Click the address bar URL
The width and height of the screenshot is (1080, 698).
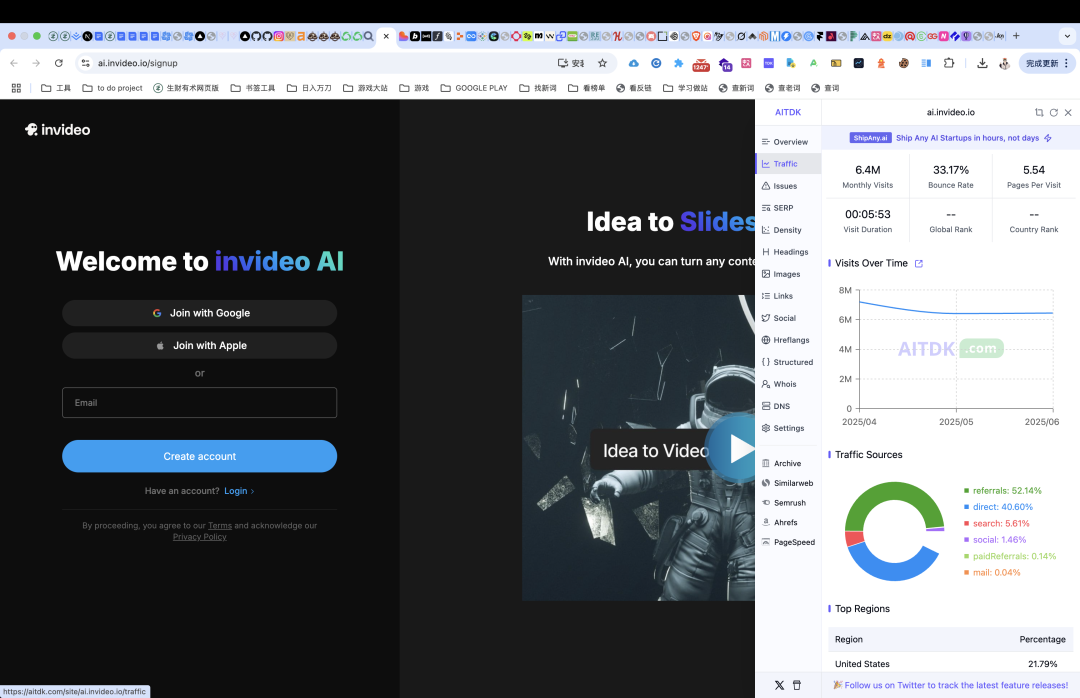(x=138, y=63)
